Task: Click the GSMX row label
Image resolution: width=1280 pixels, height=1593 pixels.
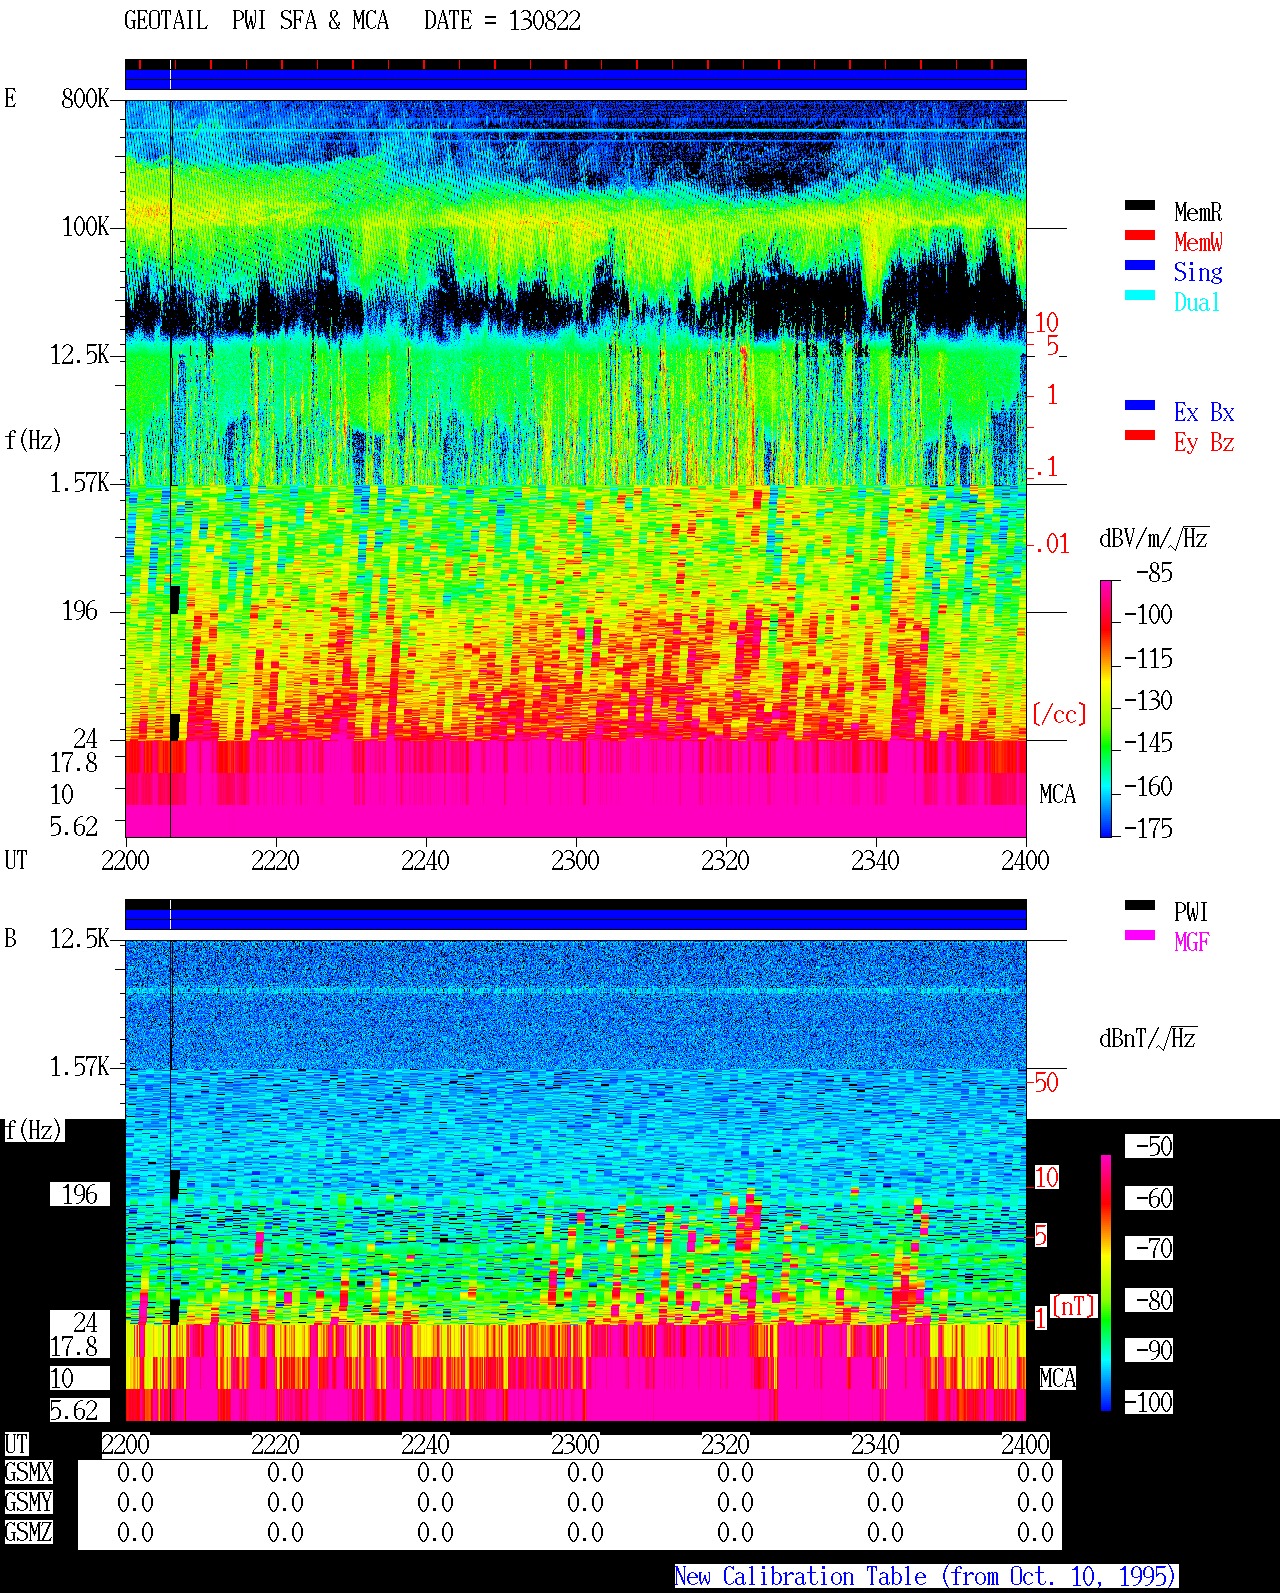Action: coord(28,1472)
